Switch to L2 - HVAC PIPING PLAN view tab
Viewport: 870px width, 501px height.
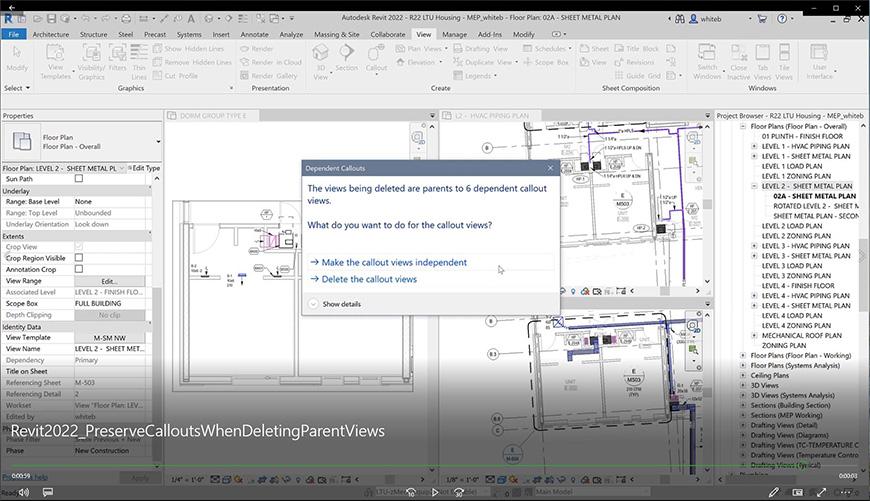coord(492,115)
